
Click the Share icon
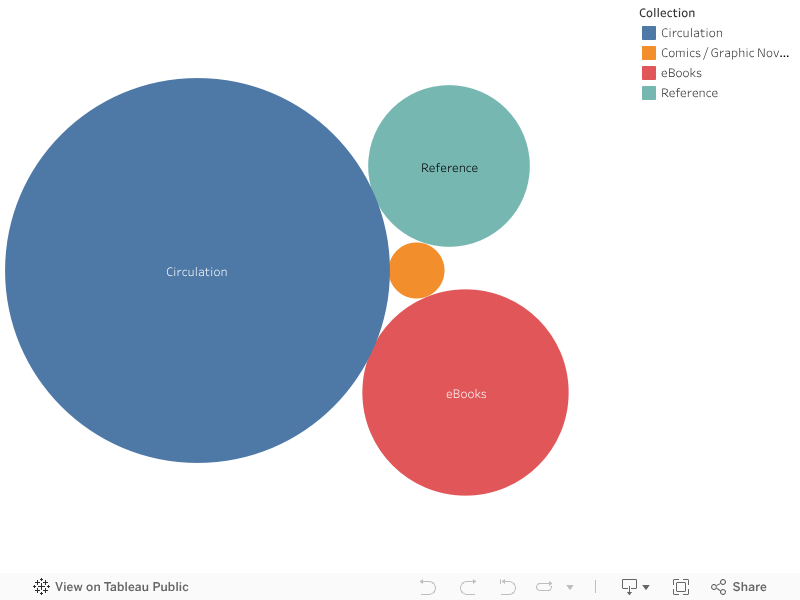pos(718,587)
